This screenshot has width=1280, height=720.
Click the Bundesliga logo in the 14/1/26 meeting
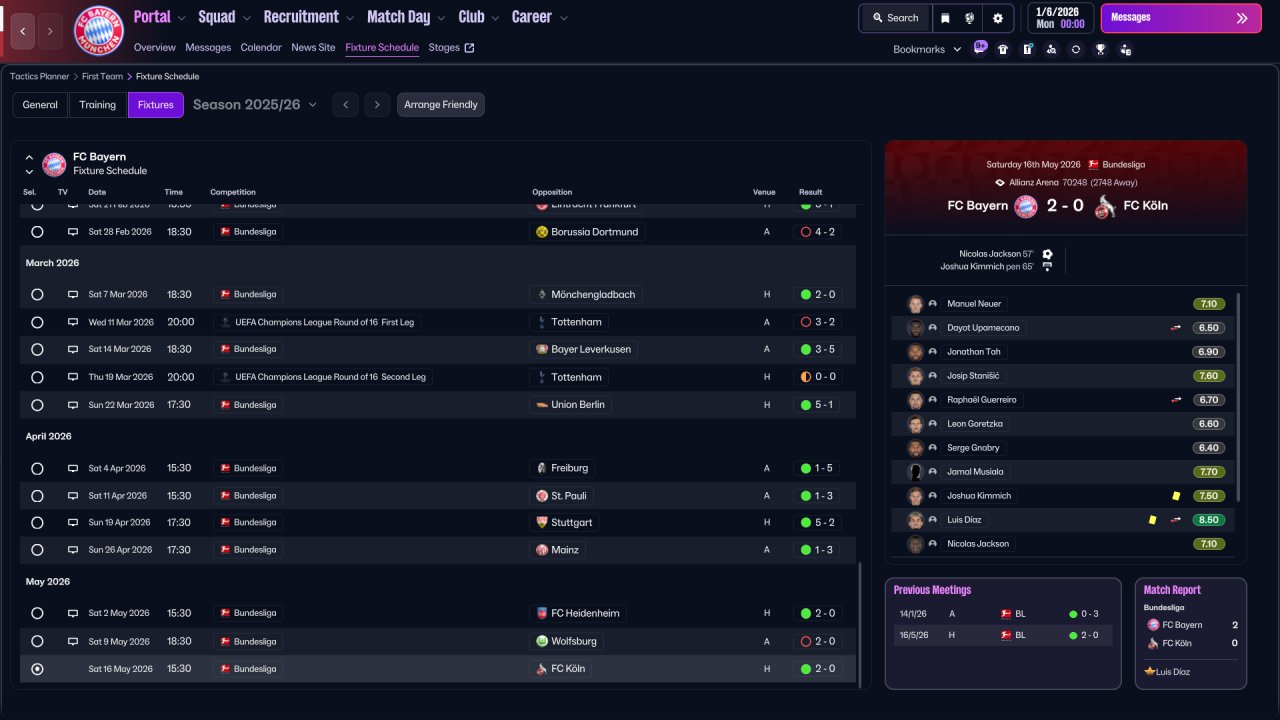pyautogui.click(x=1006, y=614)
